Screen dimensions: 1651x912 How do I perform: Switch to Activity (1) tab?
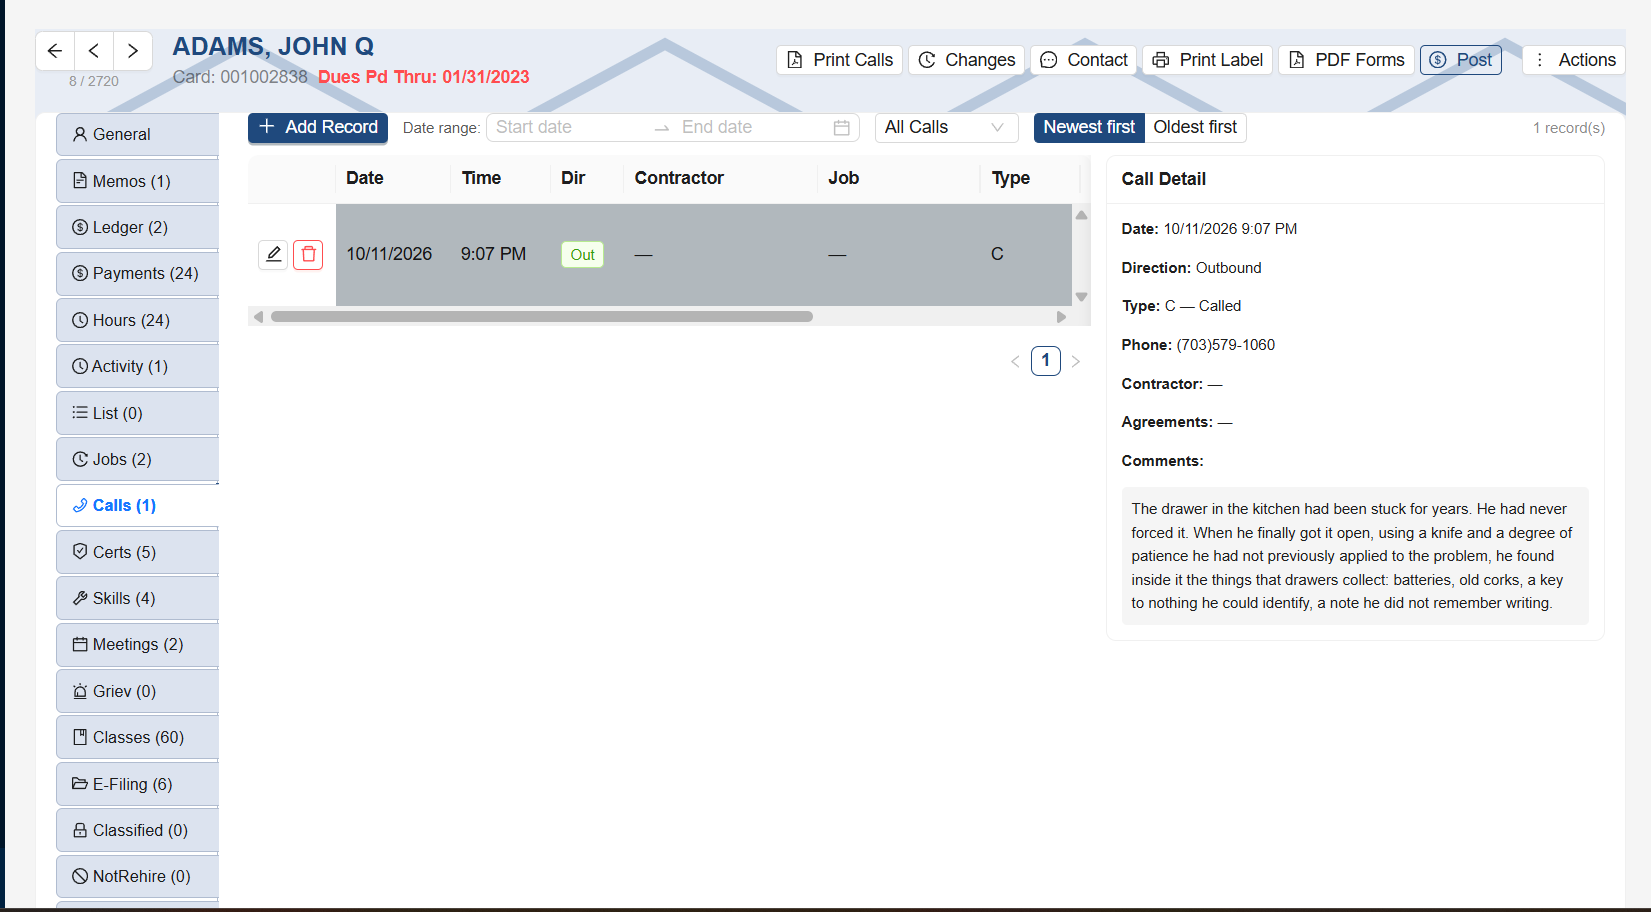pos(137,366)
